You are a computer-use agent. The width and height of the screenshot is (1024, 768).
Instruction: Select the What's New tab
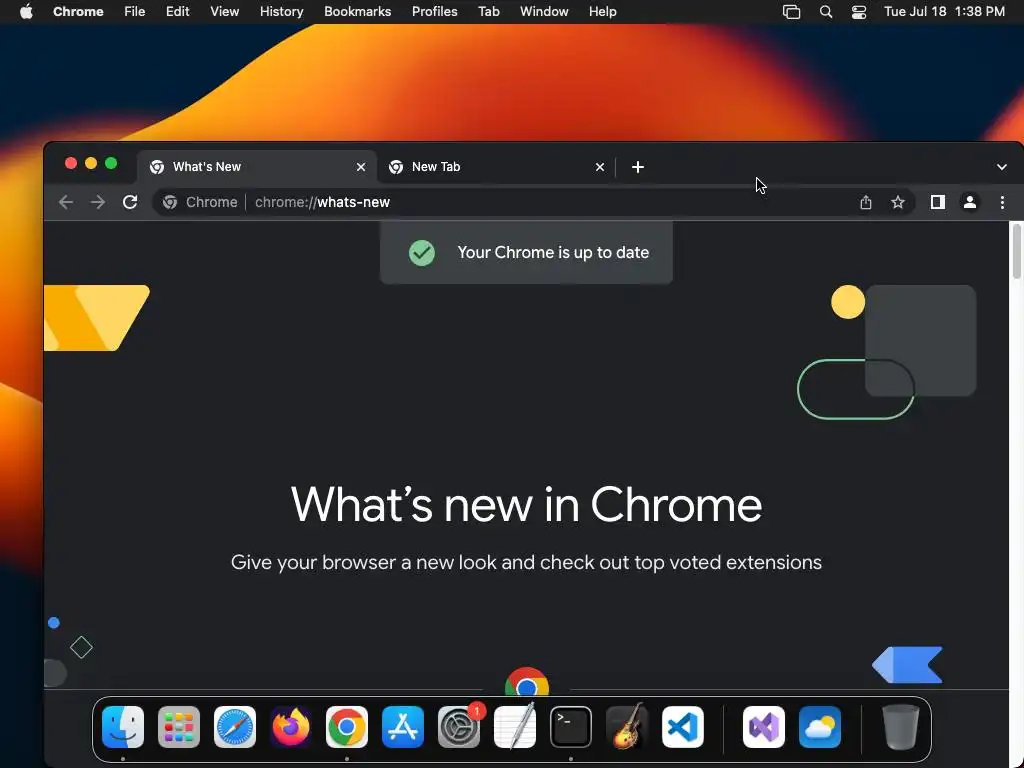point(257,167)
